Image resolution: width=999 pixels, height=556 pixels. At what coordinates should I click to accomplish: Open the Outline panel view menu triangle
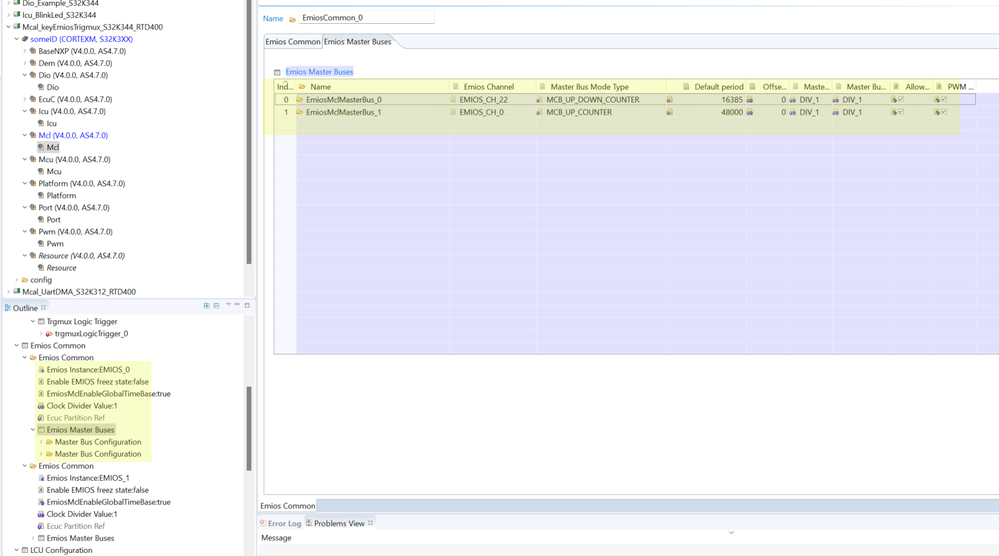click(228, 305)
